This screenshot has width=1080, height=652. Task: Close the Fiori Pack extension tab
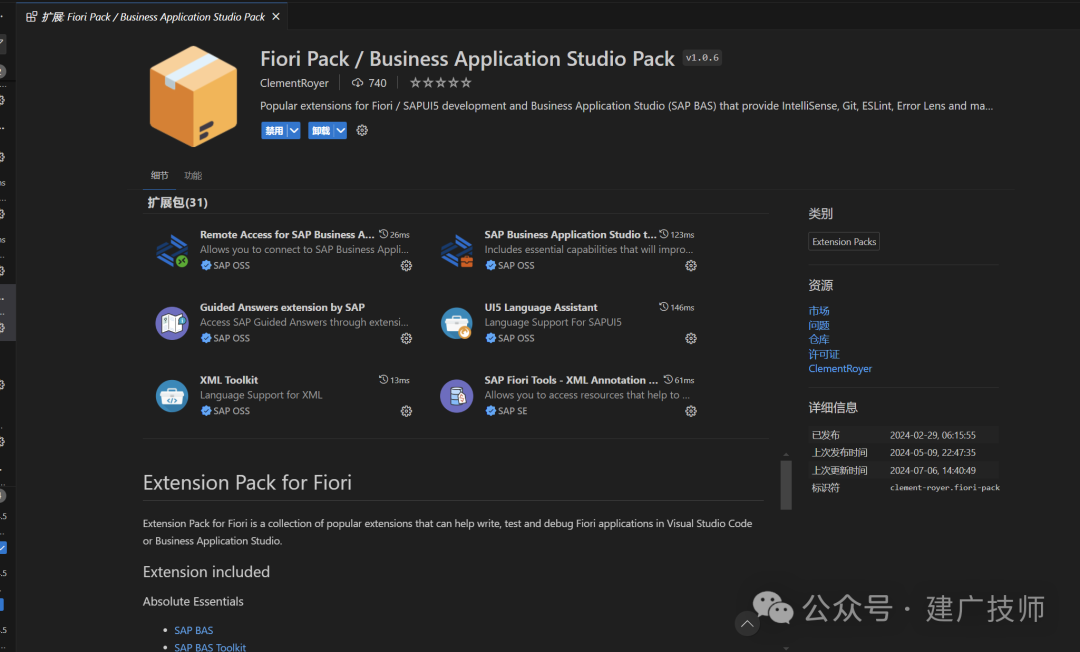click(x=276, y=17)
